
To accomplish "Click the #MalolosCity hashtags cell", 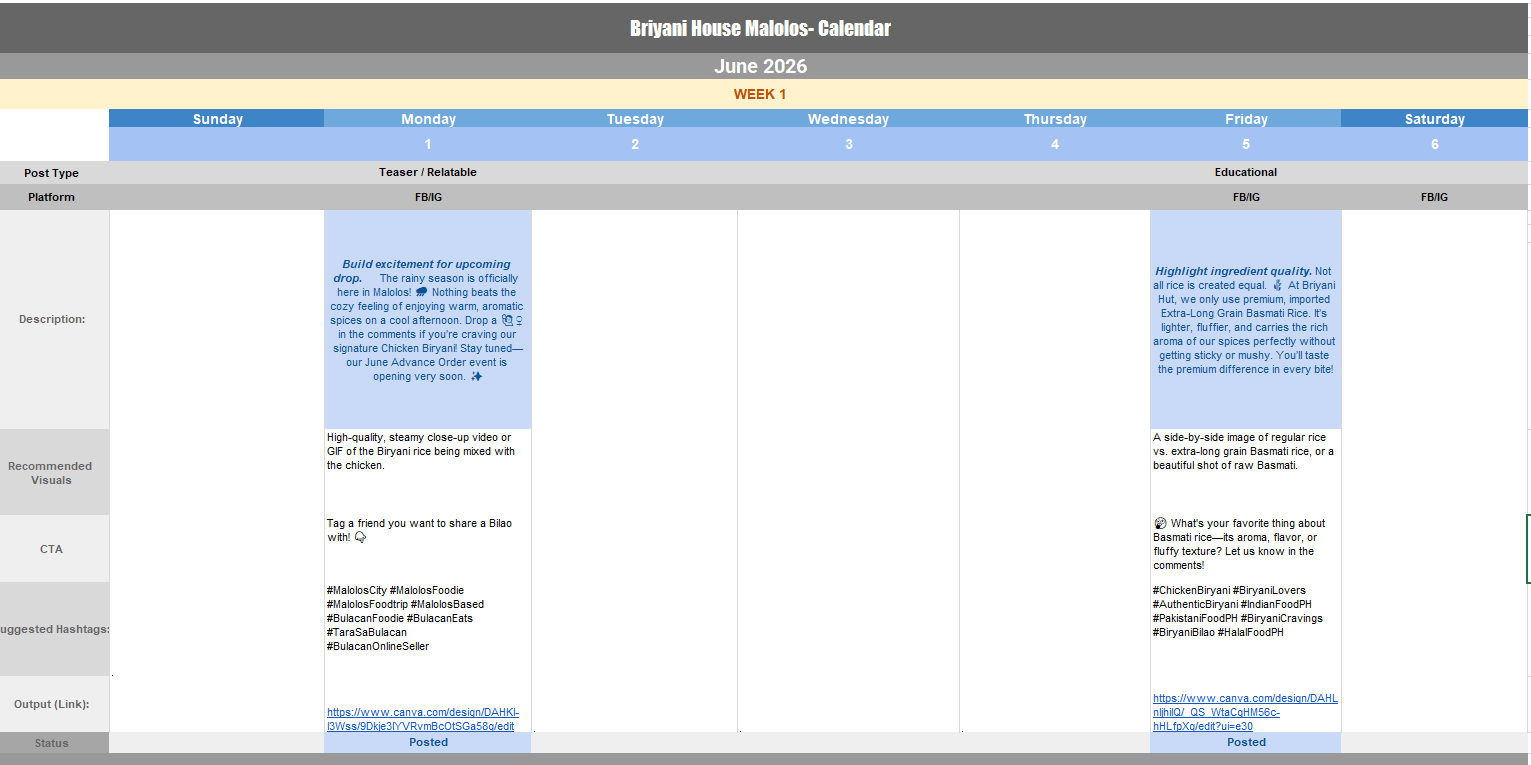I will tap(428, 629).
